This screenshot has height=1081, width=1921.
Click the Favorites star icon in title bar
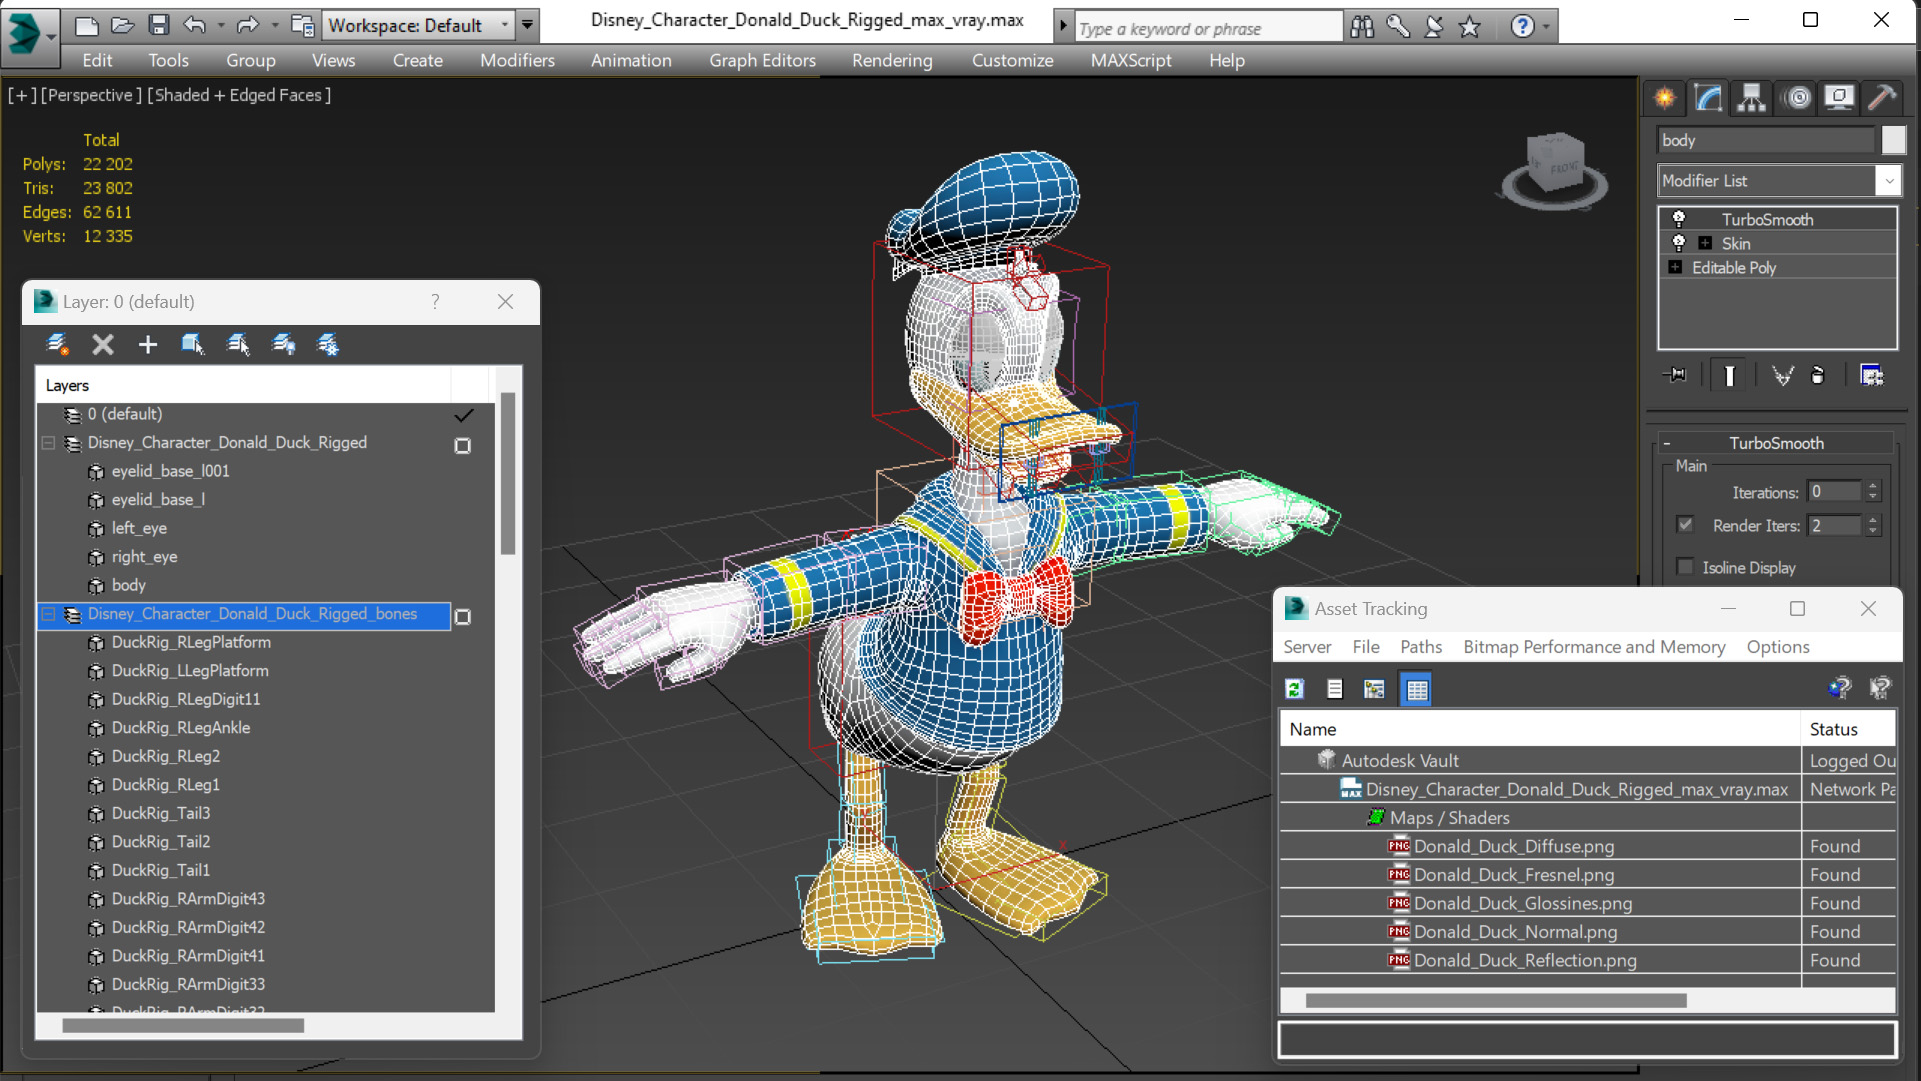1469,27
